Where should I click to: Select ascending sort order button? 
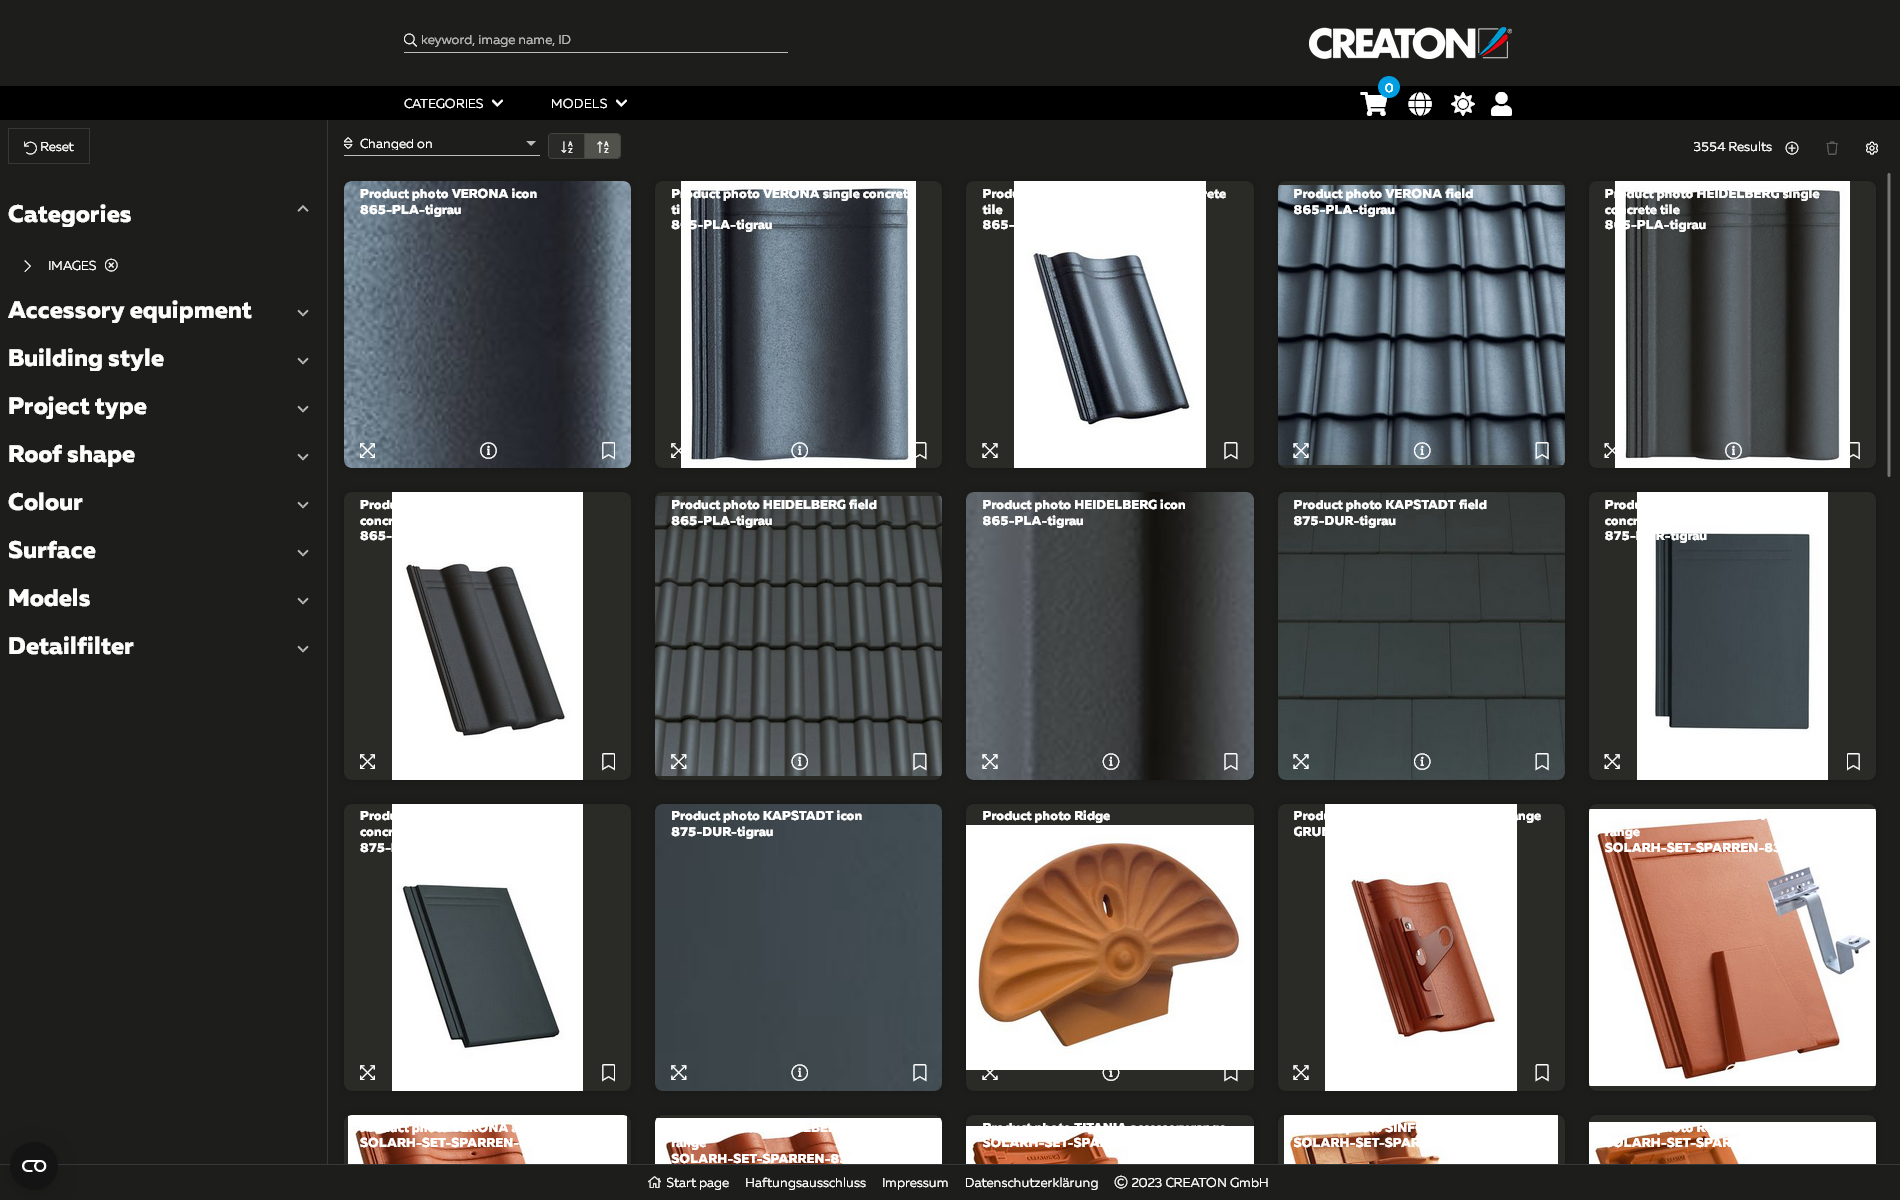(567, 146)
